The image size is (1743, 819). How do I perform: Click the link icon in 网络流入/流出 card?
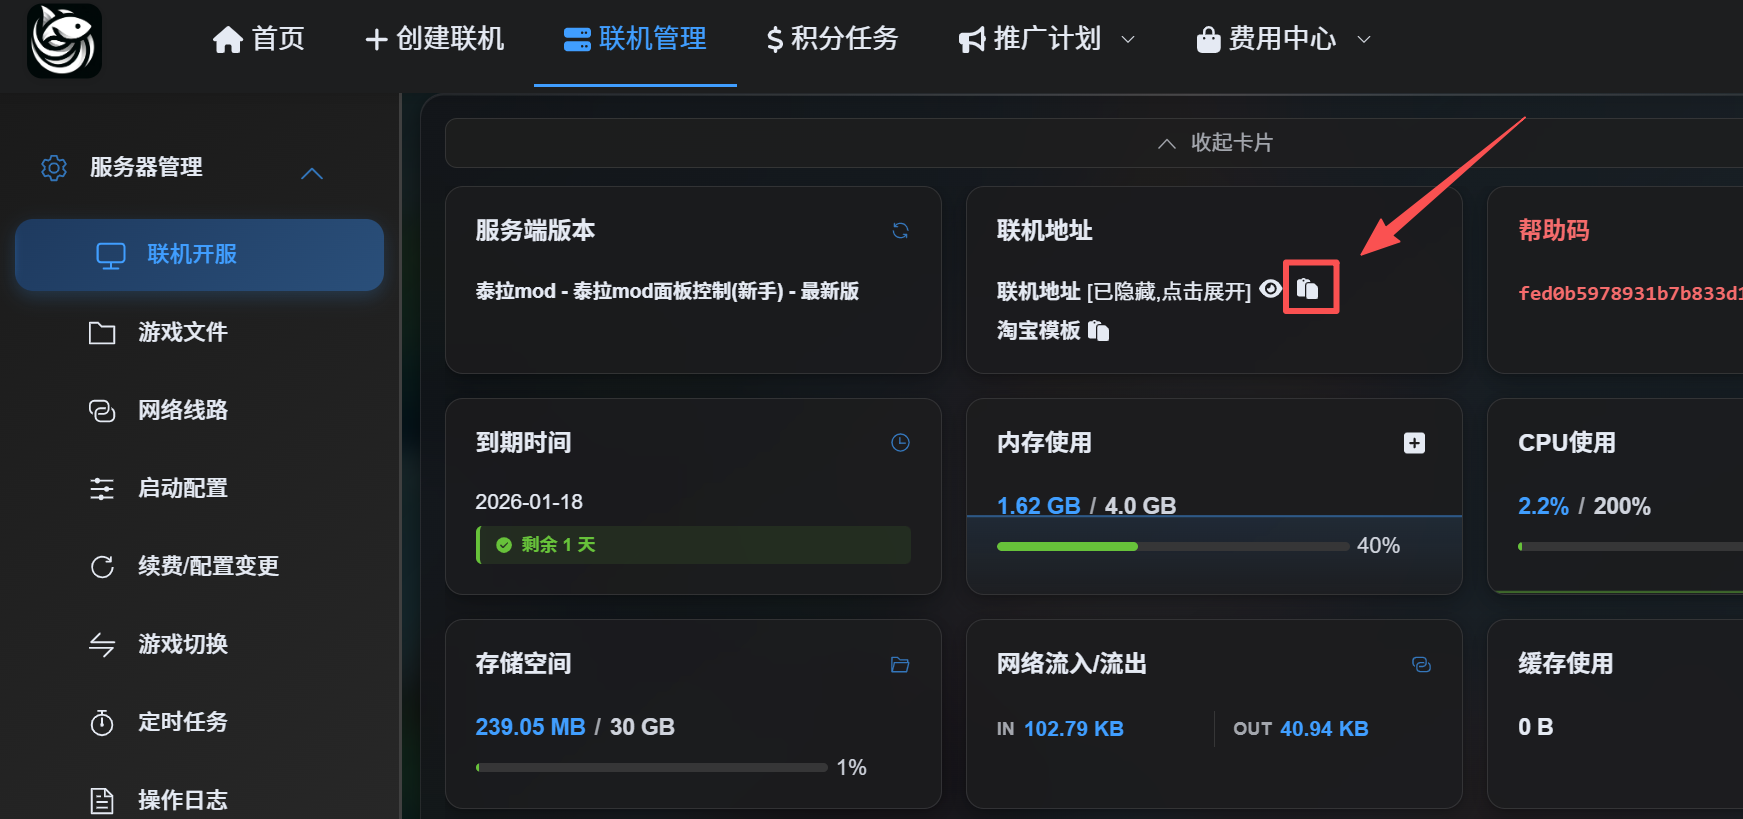(1421, 665)
